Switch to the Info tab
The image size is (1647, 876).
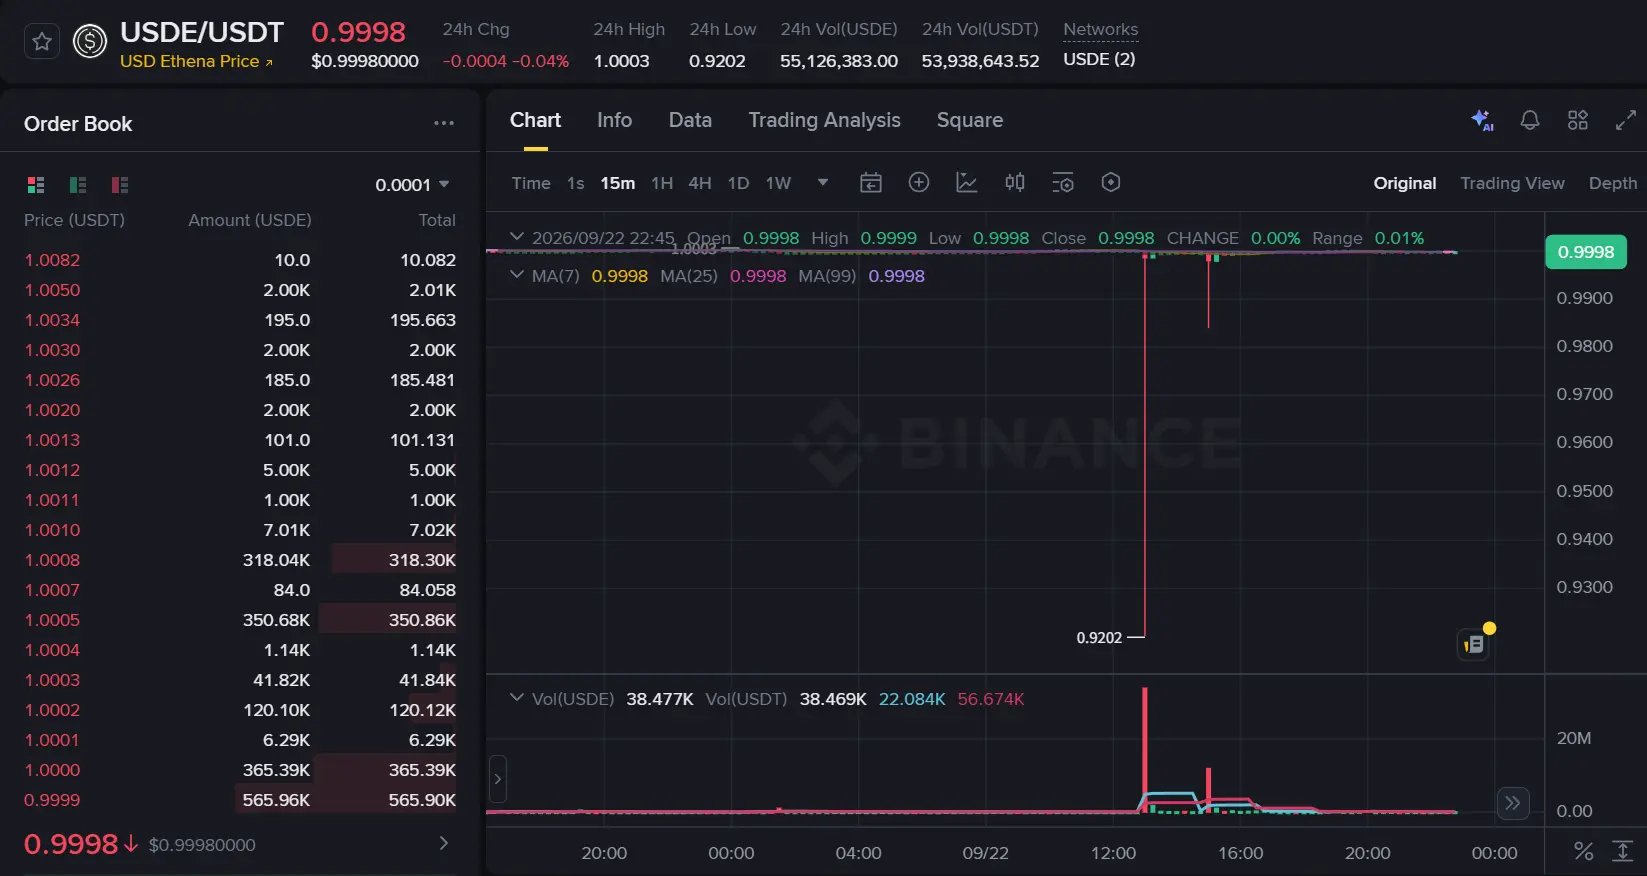tap(614, 120)
